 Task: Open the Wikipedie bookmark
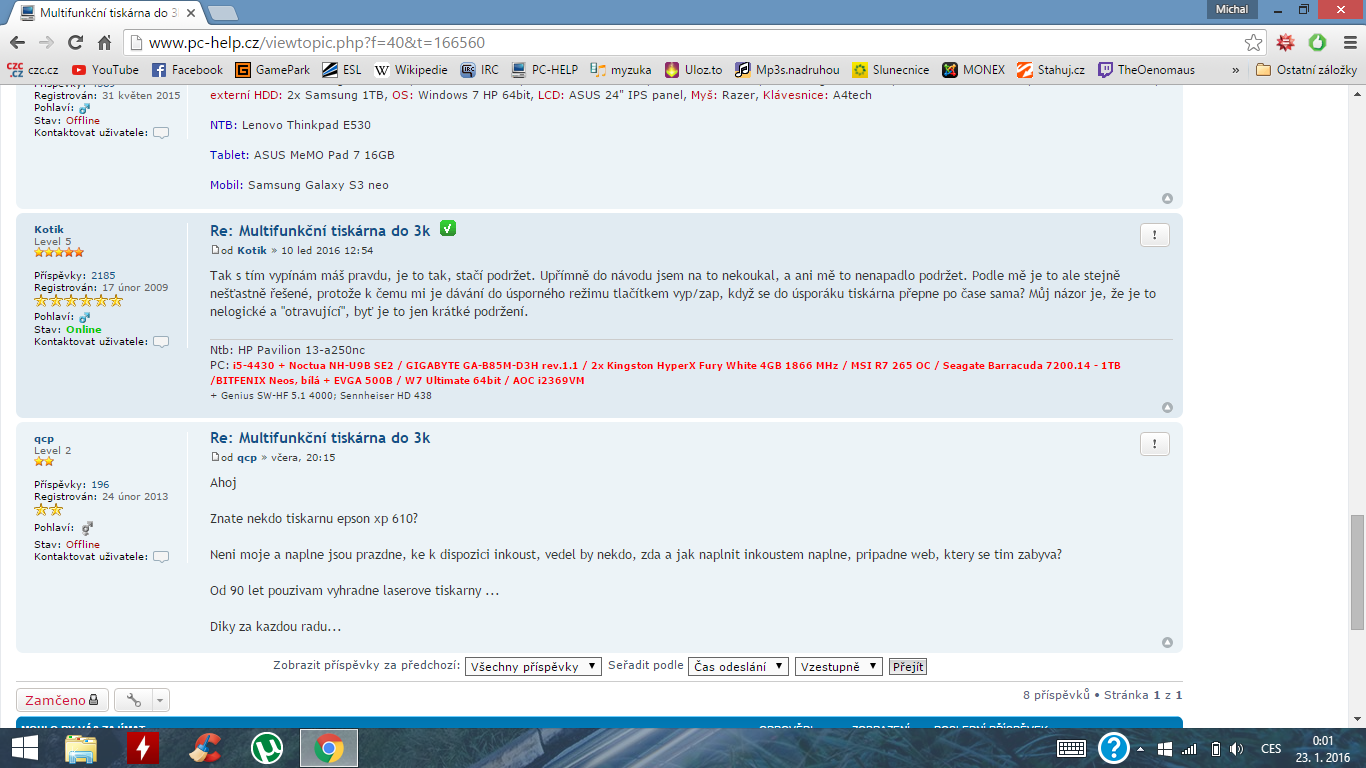411,70
